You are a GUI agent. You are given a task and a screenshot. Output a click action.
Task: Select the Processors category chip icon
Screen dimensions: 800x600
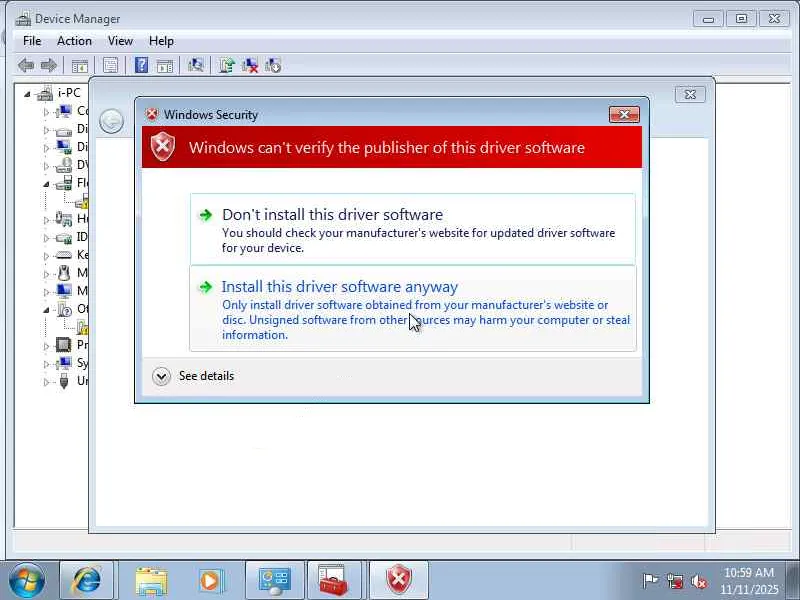(64, 345)
